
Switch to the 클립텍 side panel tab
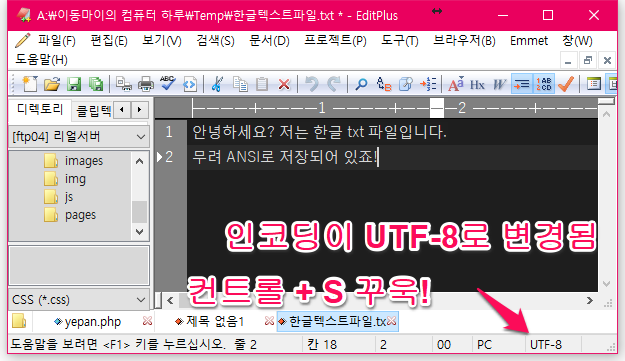(93, 110)
